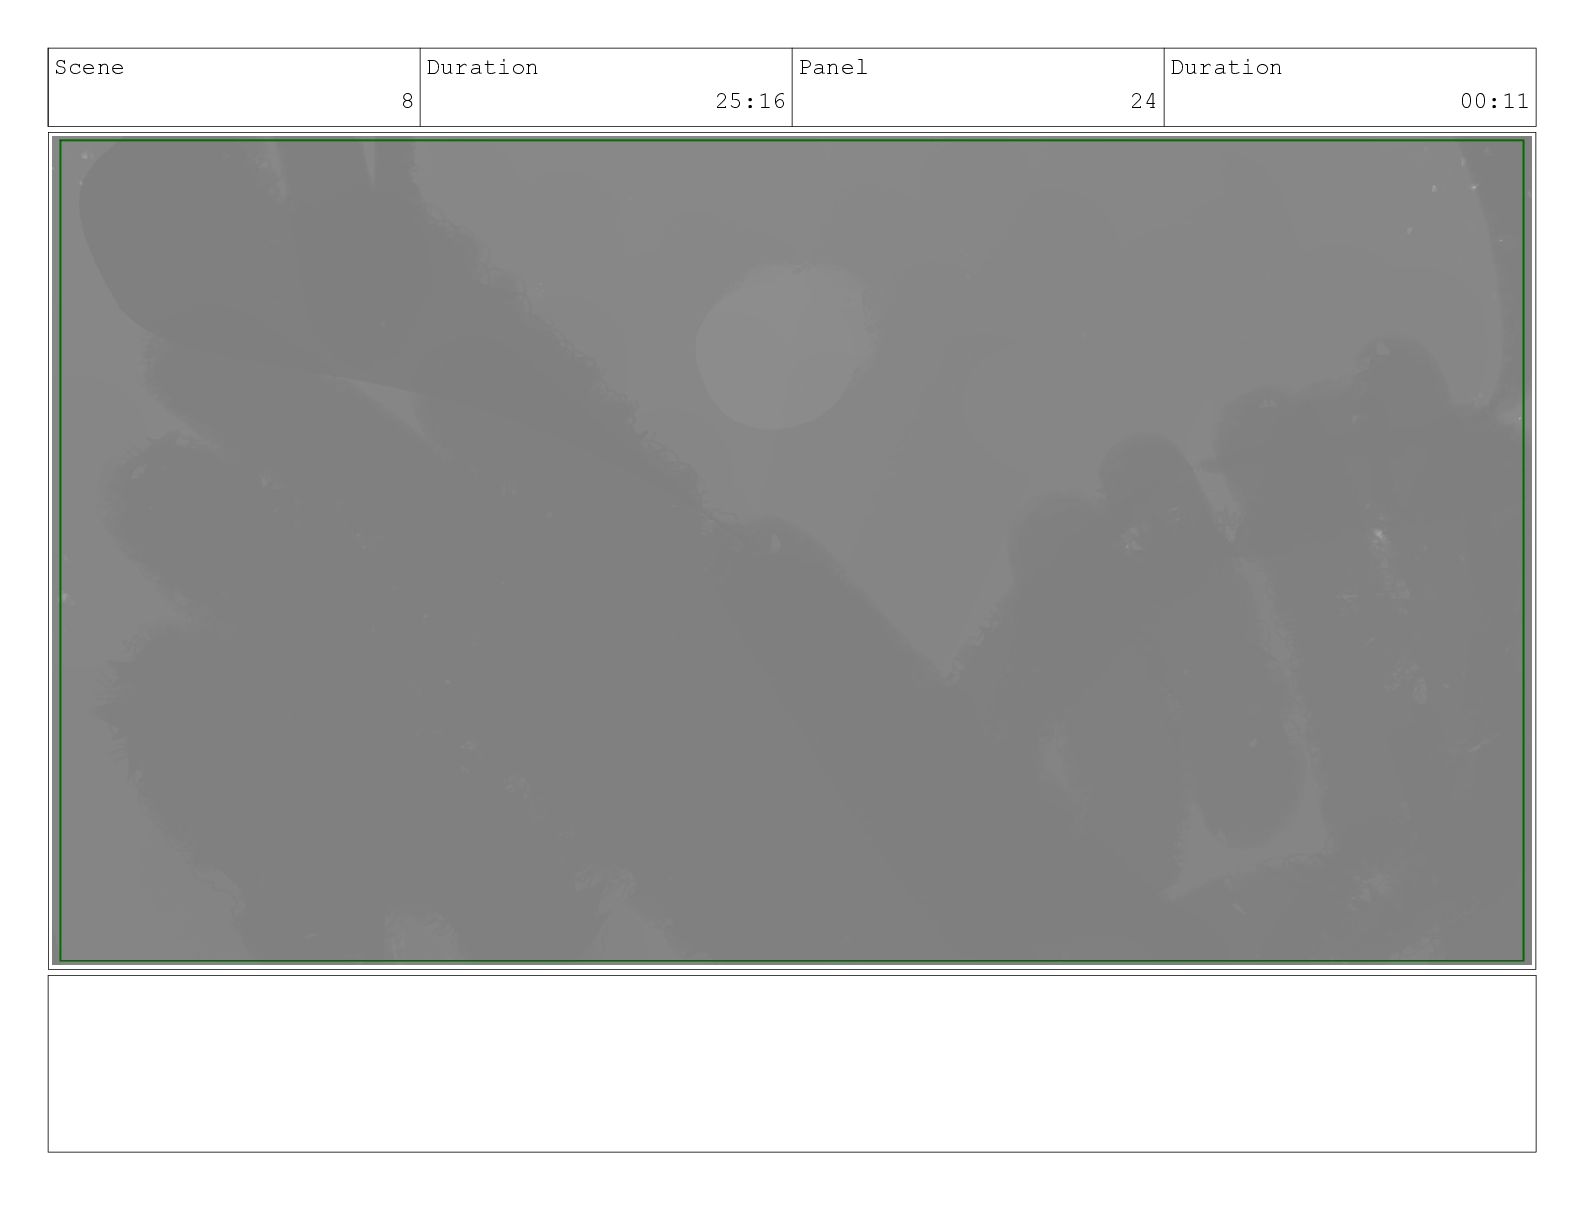
Task: Select the scene number value 8
Action: click(x=407, y=101)
